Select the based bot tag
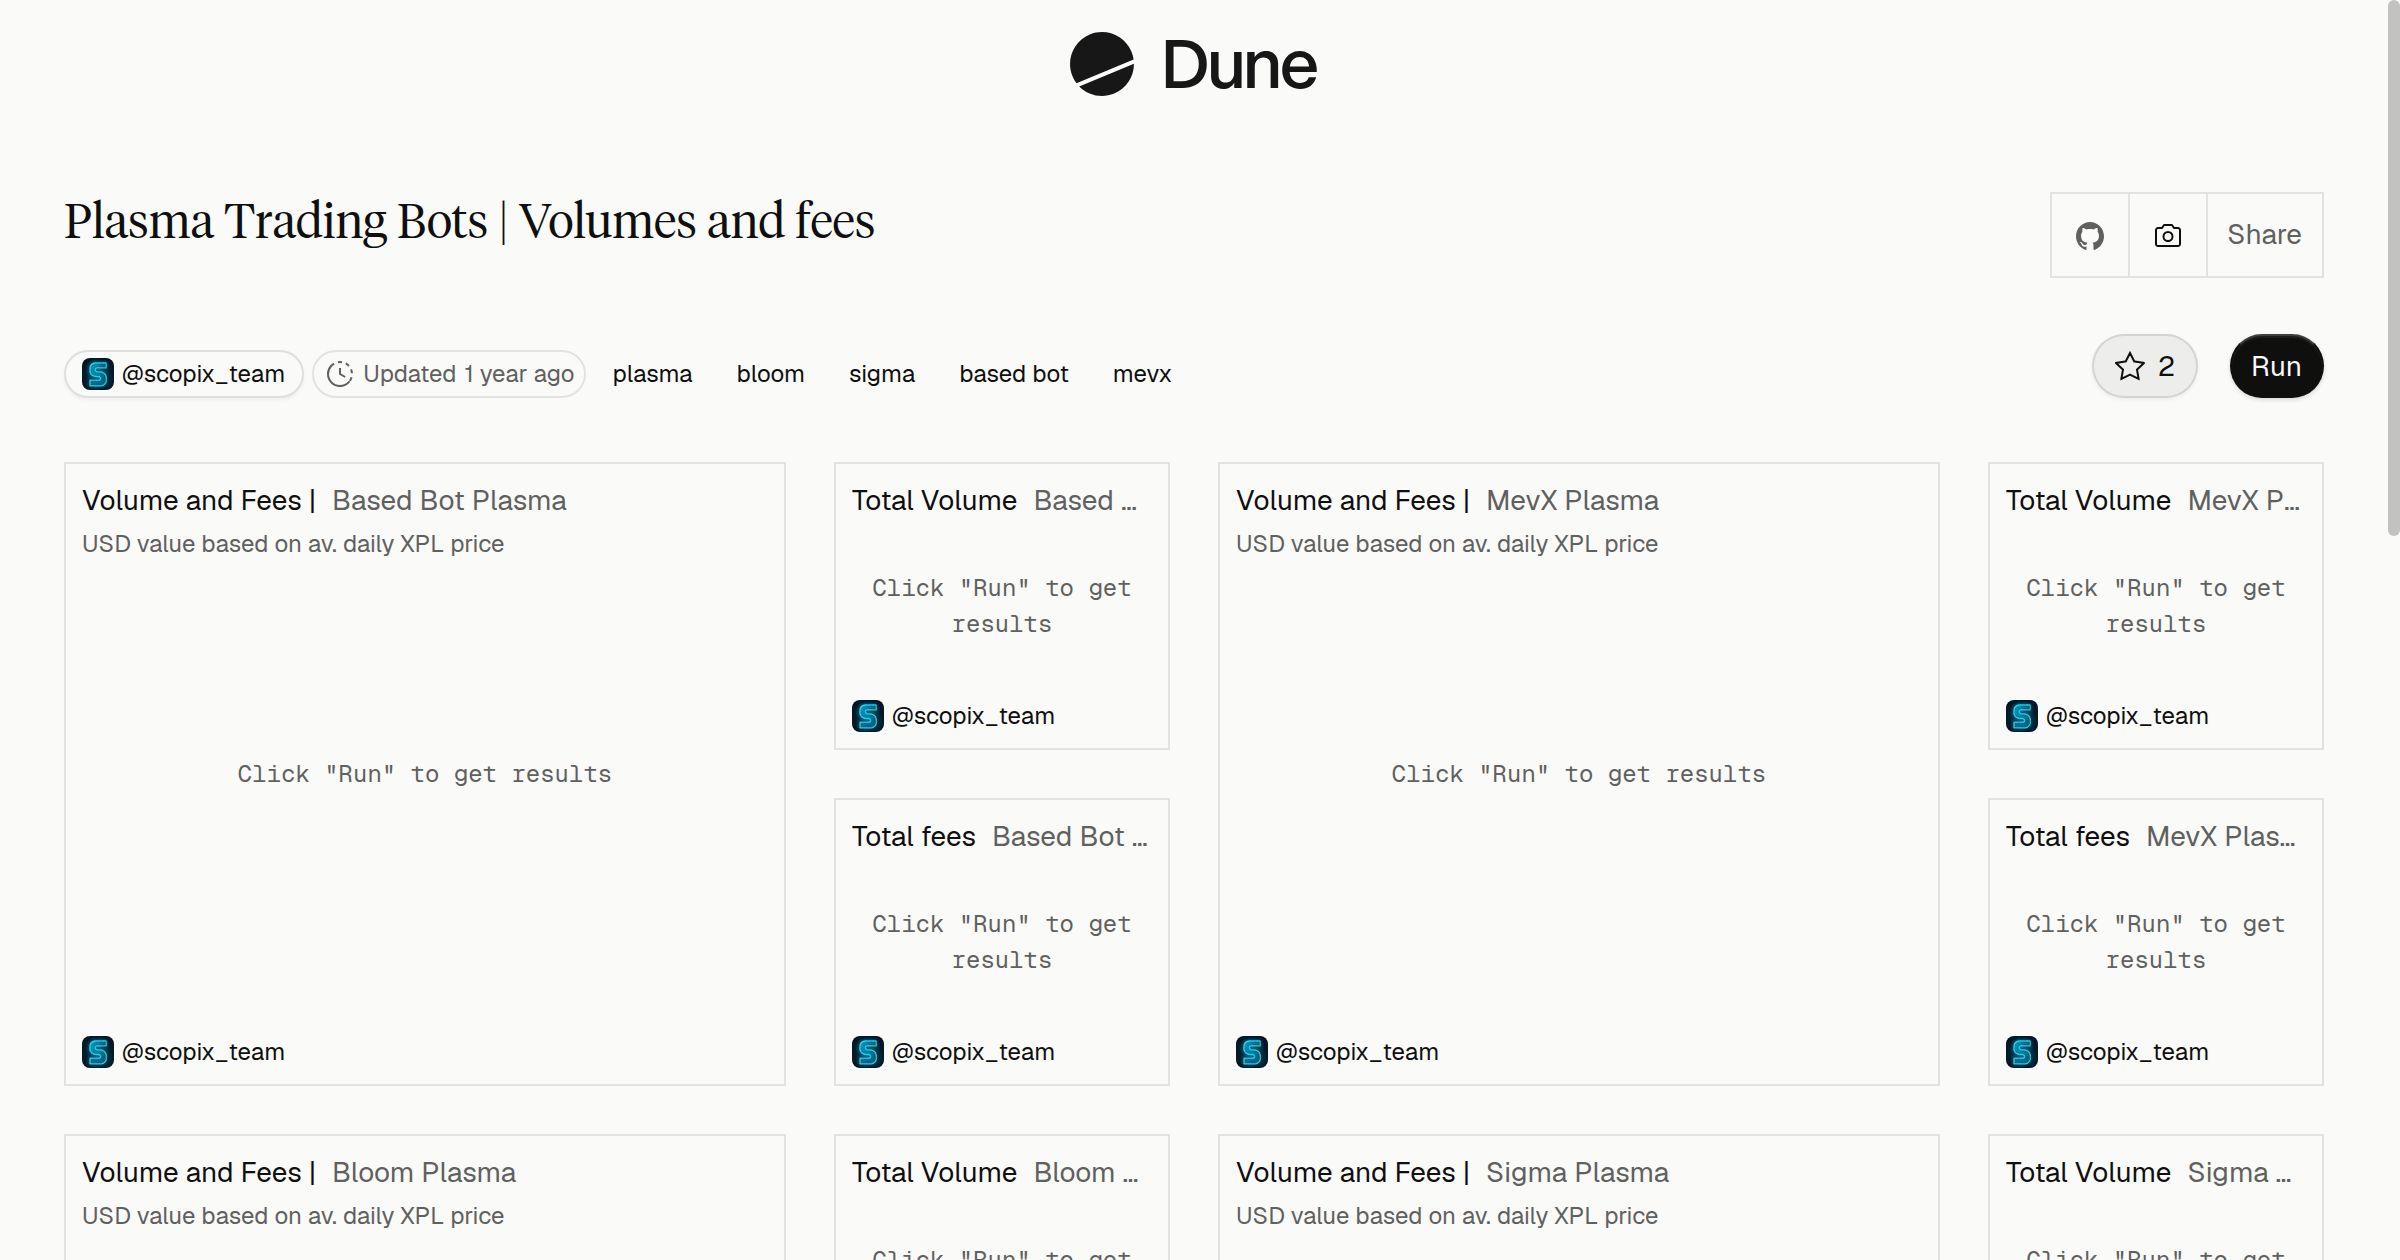The width and height of the screenshot is (2400, 1260). (x=1014, y=374)
